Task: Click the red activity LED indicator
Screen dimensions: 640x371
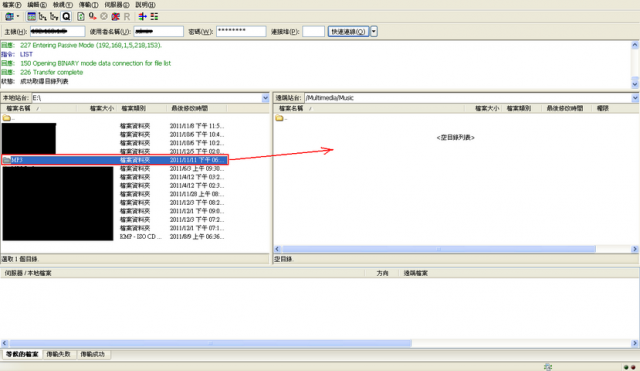Action: (x=633, y=367)
